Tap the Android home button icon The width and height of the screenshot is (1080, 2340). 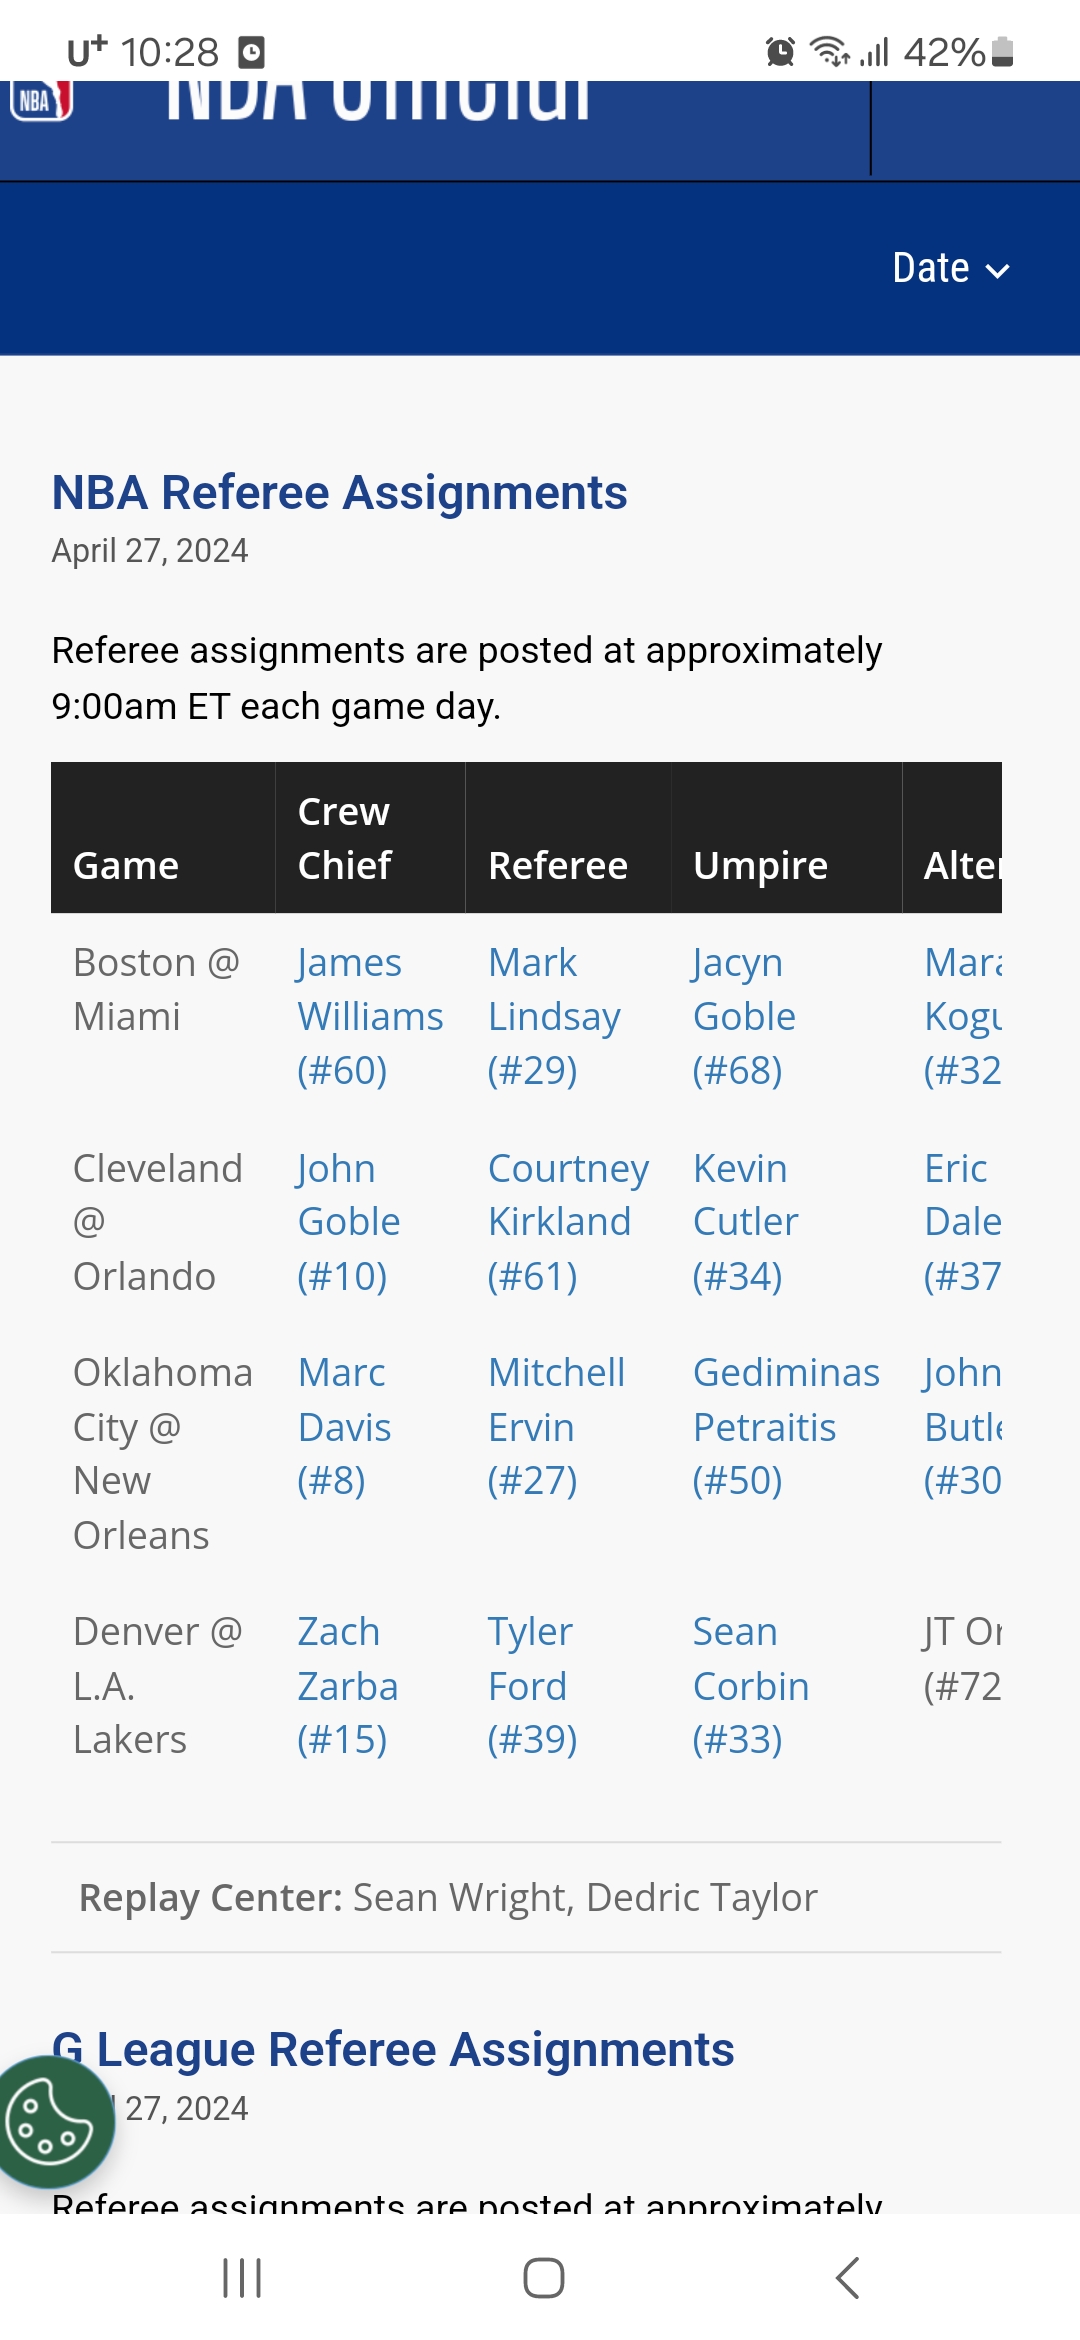544,2278
